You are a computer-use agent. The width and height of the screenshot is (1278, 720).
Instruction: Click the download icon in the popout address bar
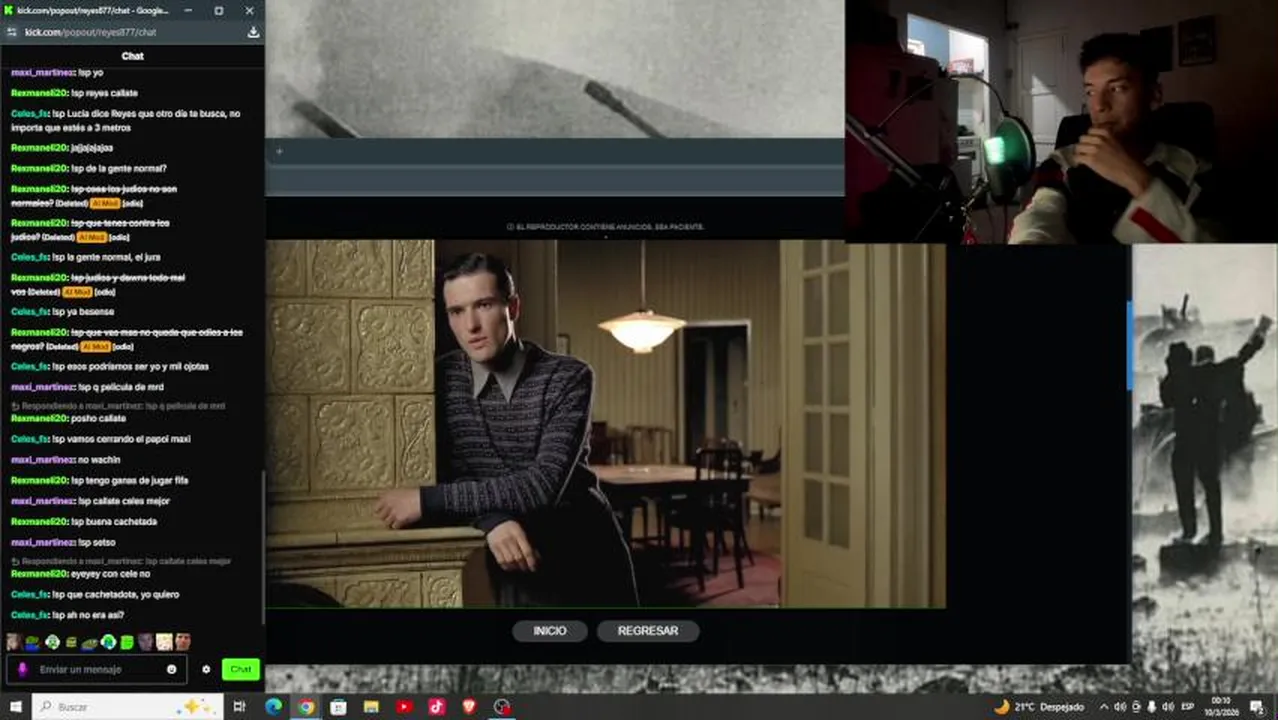[253, 32]
